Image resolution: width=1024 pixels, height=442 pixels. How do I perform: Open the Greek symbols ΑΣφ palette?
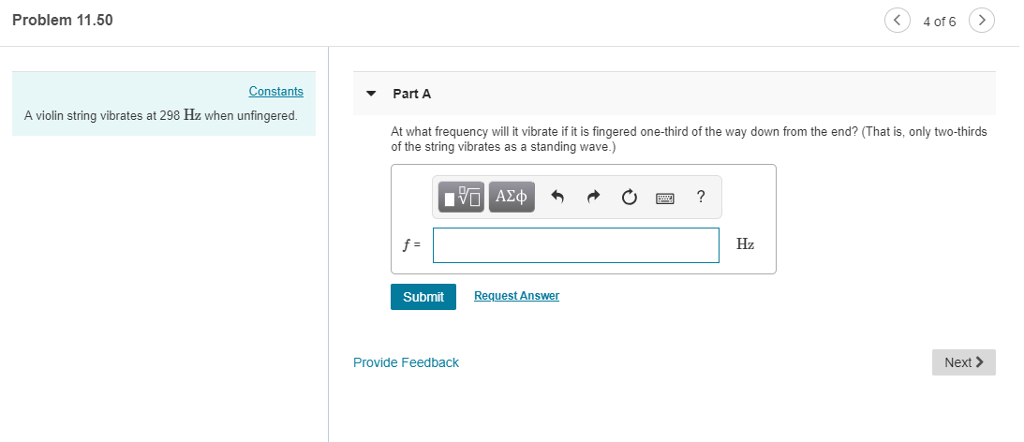(x=511, y=197)
